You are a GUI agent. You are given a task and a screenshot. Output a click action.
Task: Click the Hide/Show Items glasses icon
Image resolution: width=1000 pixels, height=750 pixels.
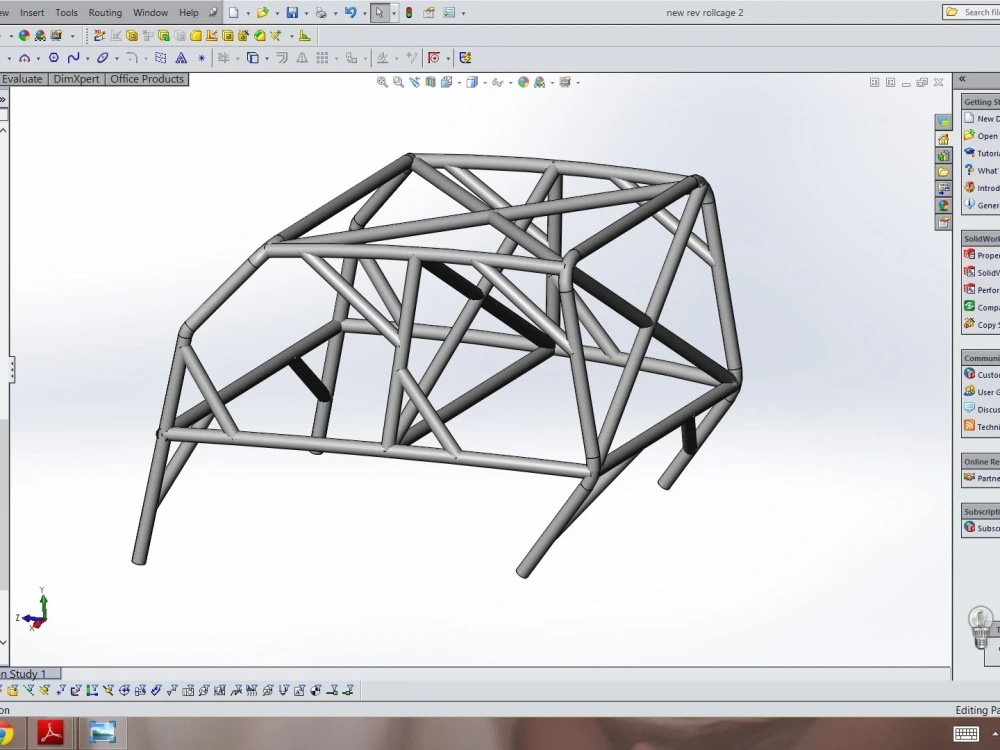click(497, 82)
